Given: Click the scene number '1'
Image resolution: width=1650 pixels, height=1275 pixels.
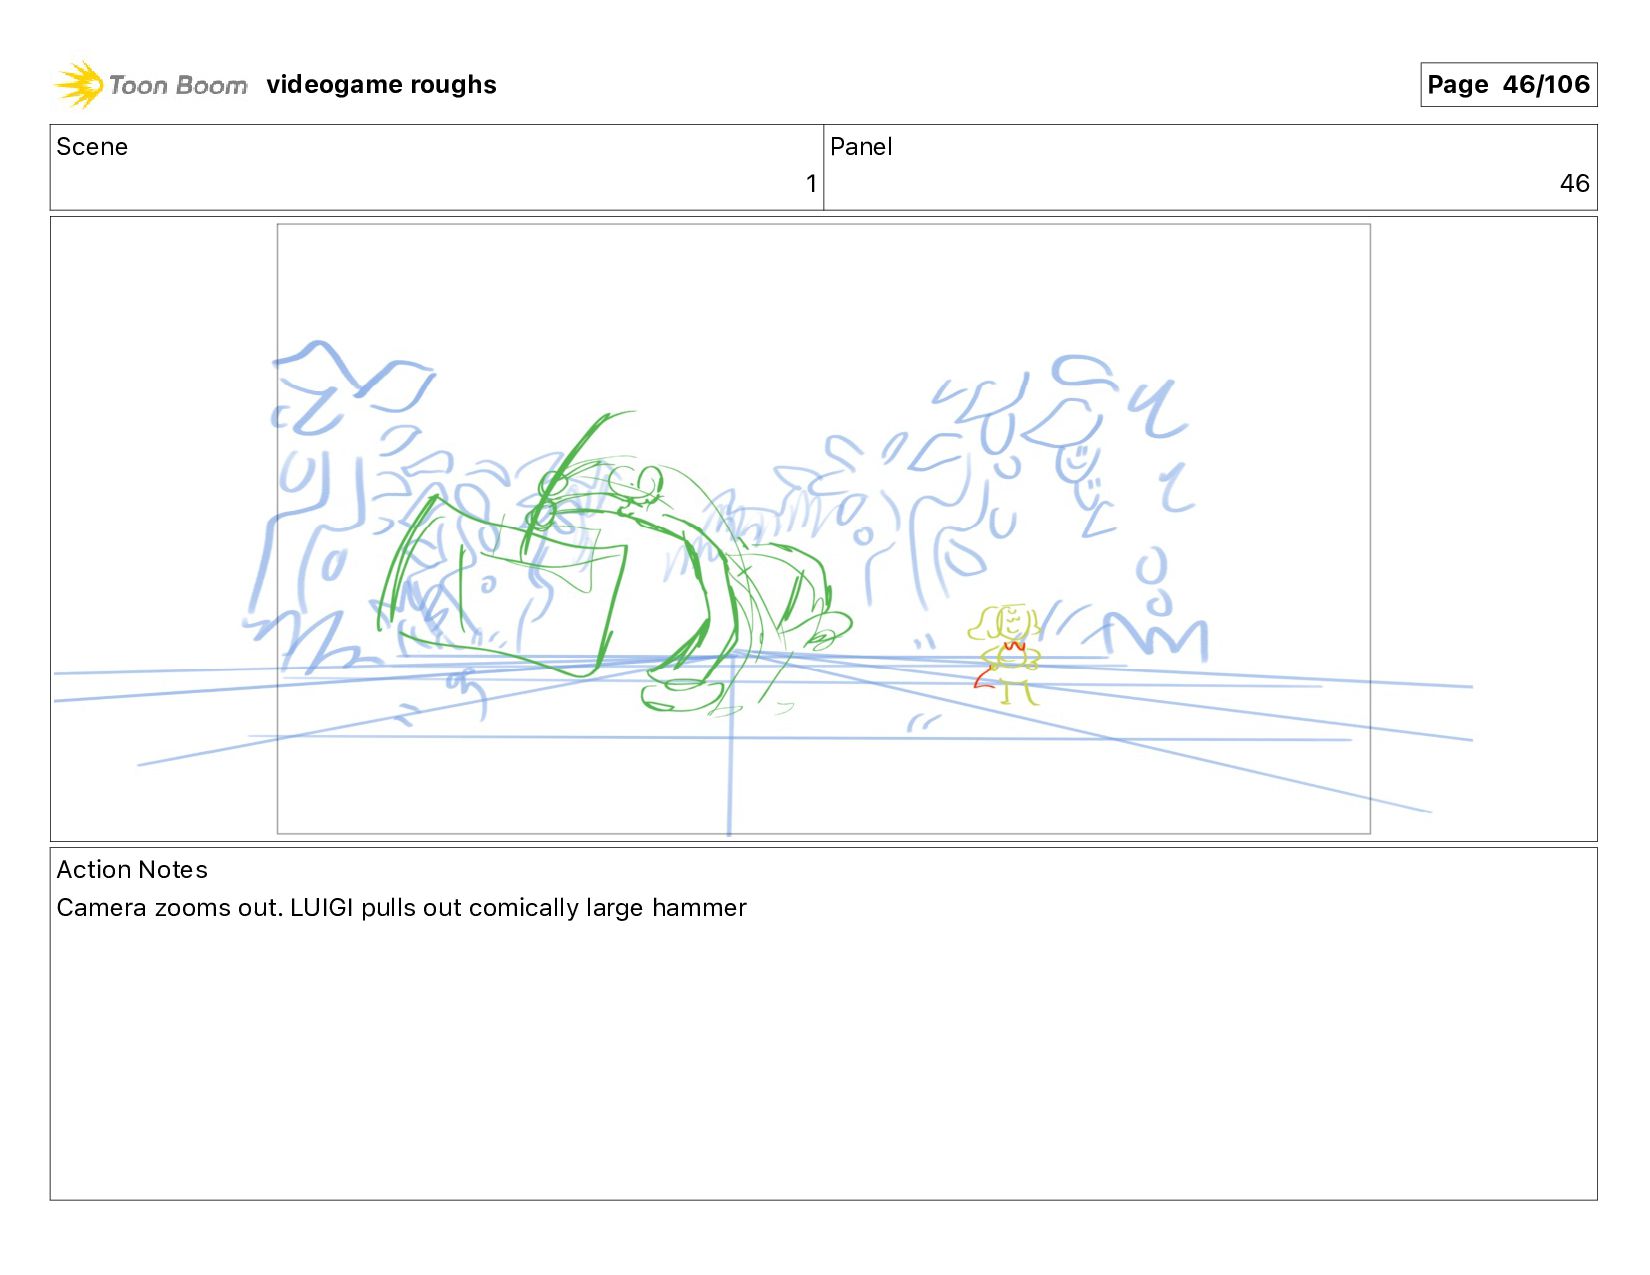Looking at the screenshot, I should 811,184.
